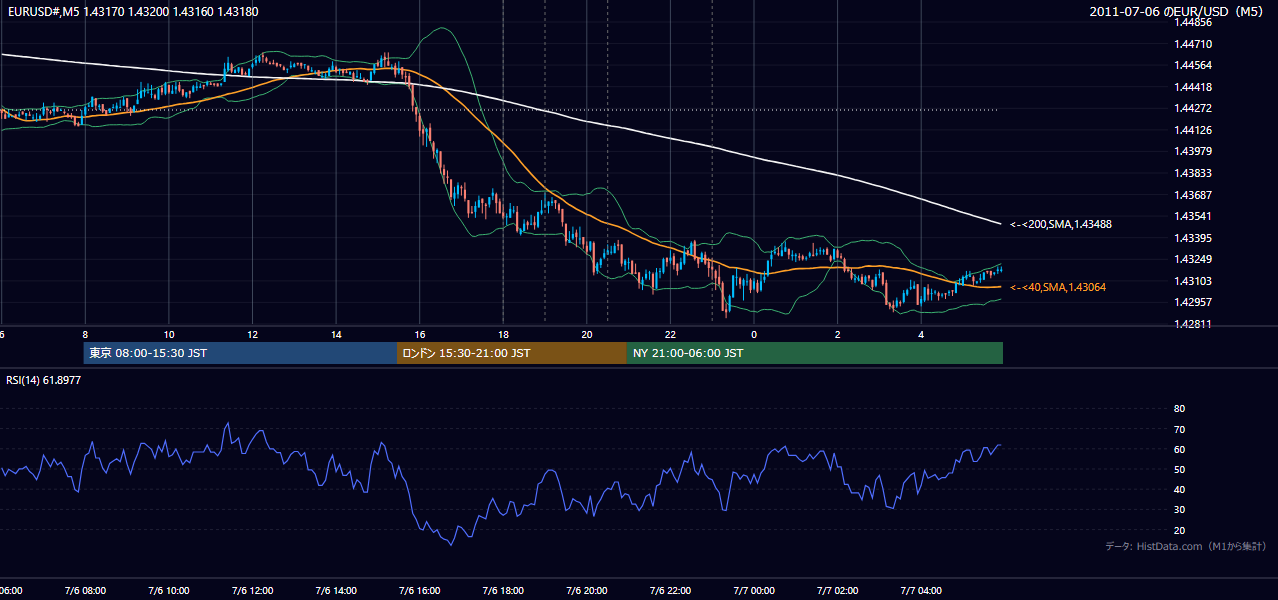Click hour tick 0 under price chart
1278x600 pixels.
(x=754, y=334)
